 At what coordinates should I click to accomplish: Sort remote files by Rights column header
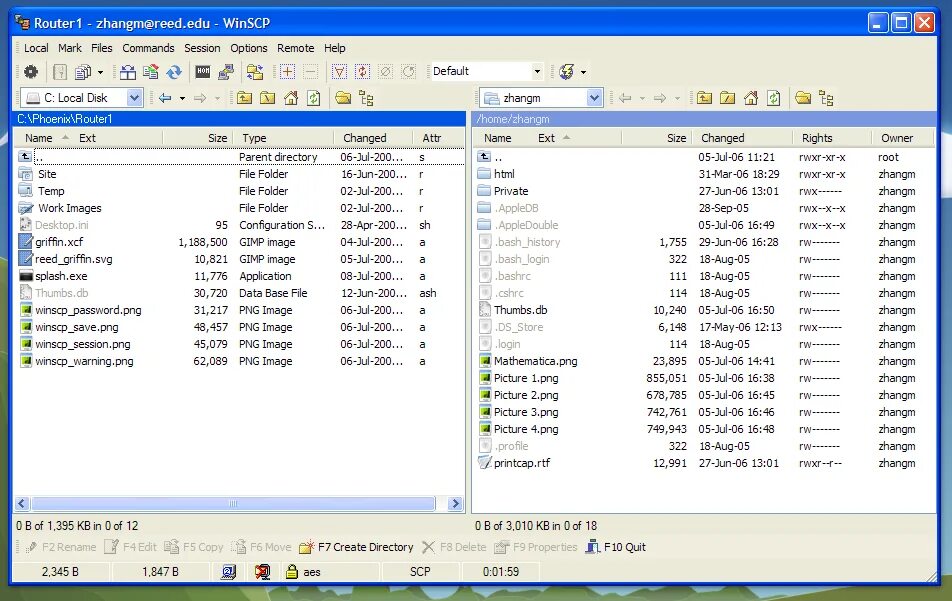832,138
